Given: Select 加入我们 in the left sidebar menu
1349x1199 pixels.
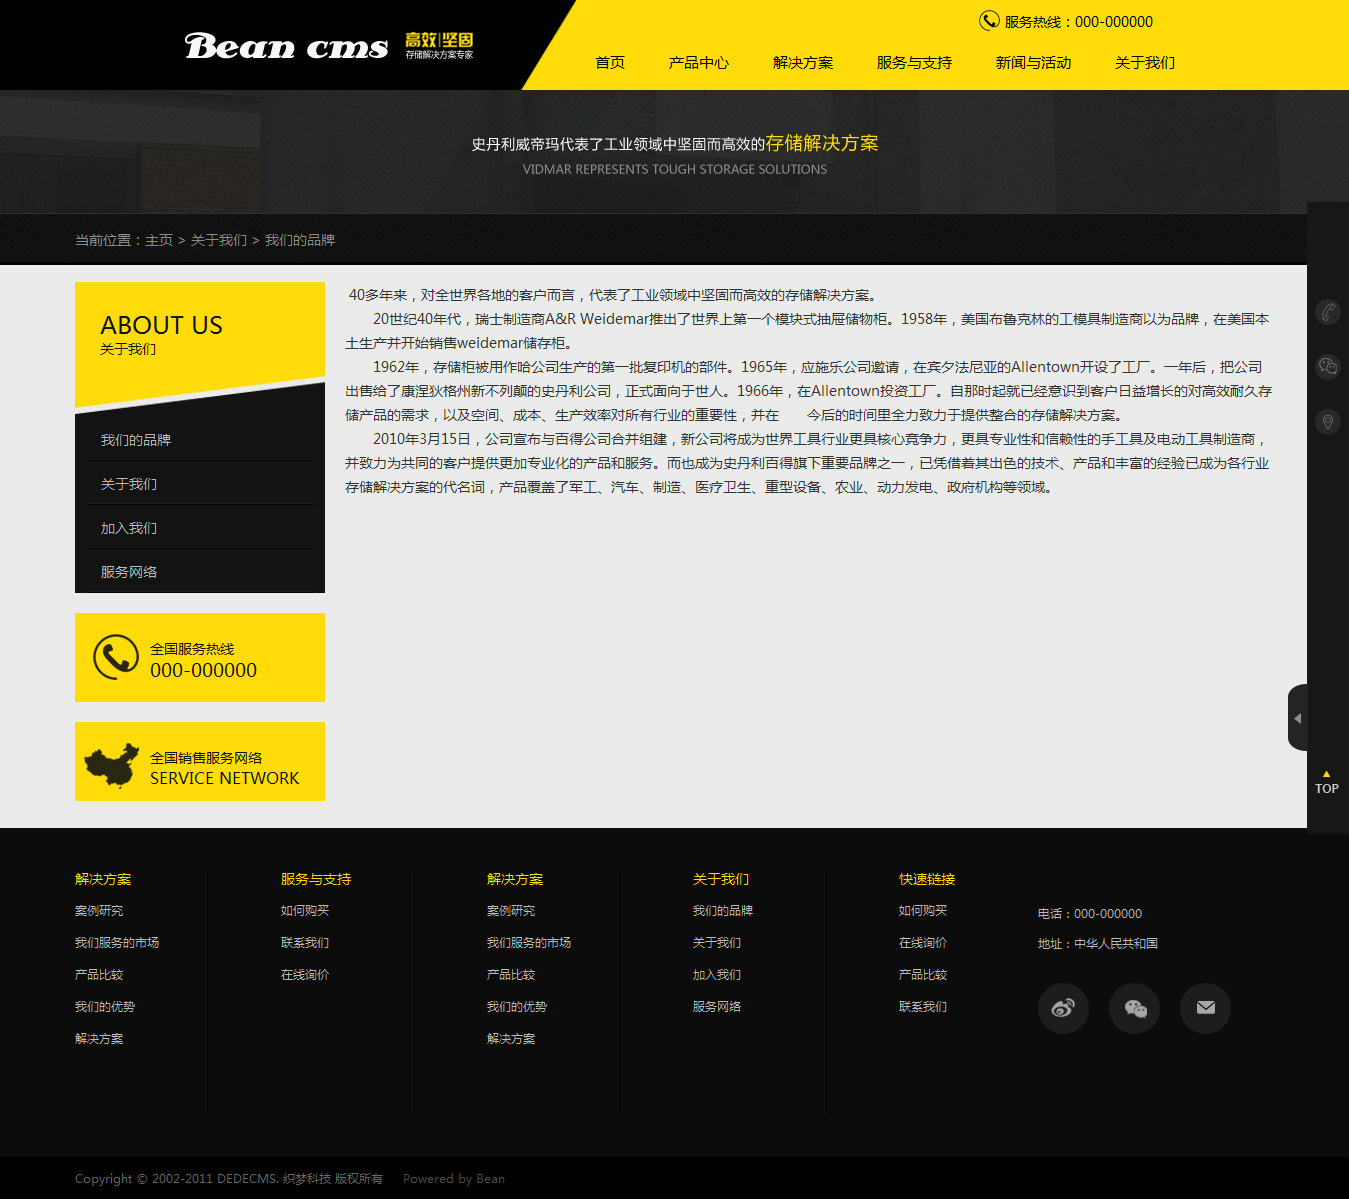Looking at the screenshot, I should [129, 528].
